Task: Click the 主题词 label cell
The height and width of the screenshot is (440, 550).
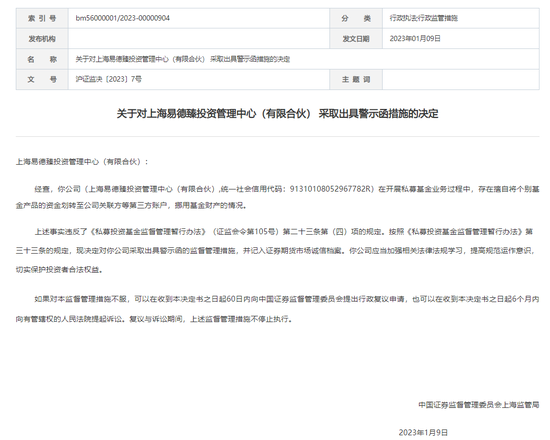Action: [356, 79]
